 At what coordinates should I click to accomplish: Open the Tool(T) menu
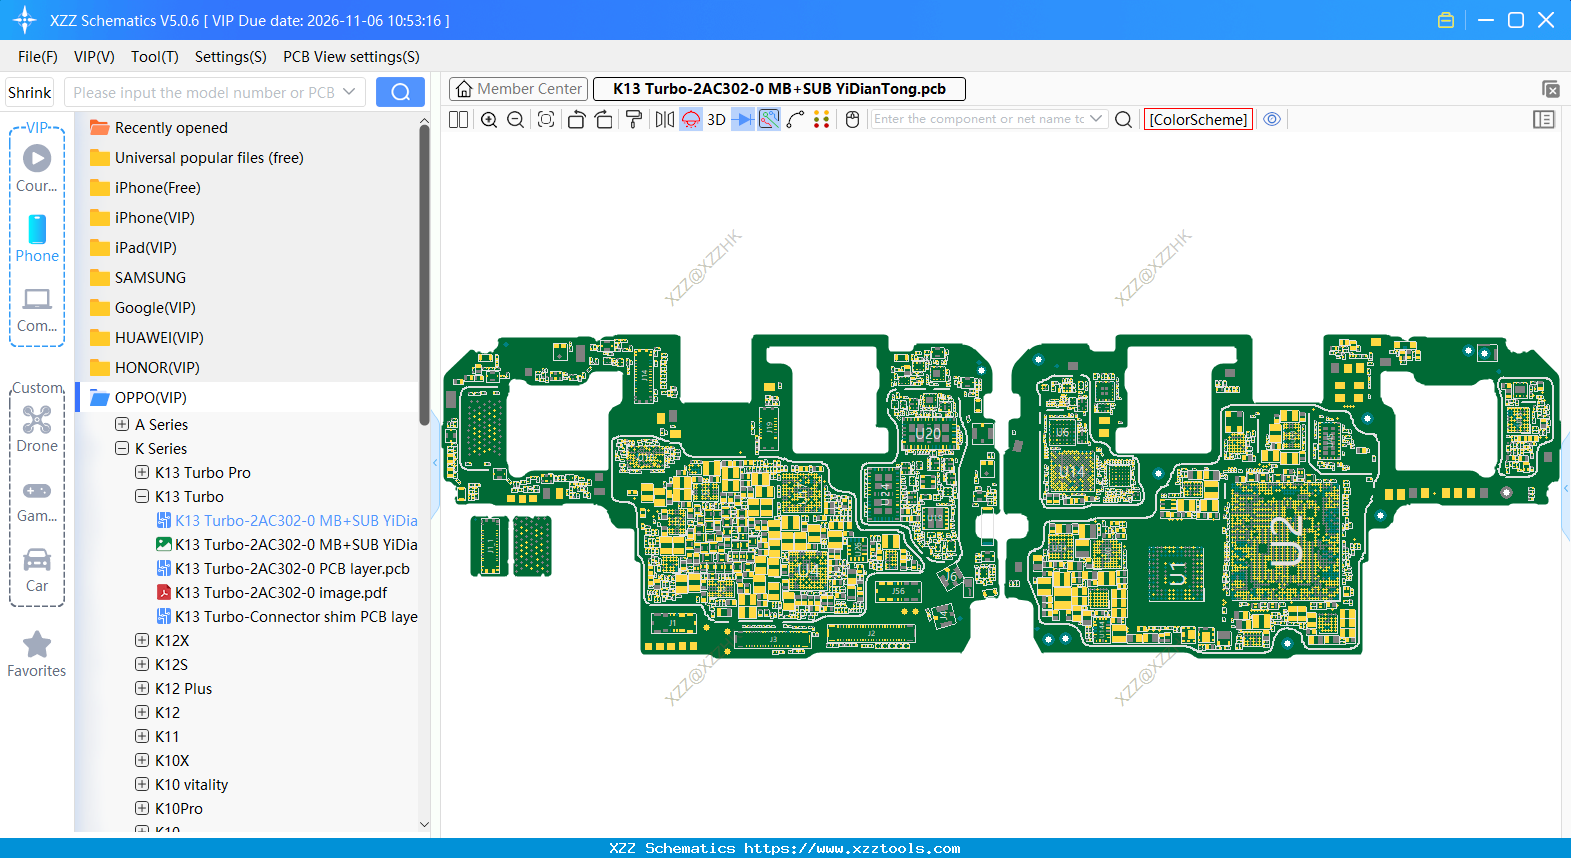click(x=155, y=57)
